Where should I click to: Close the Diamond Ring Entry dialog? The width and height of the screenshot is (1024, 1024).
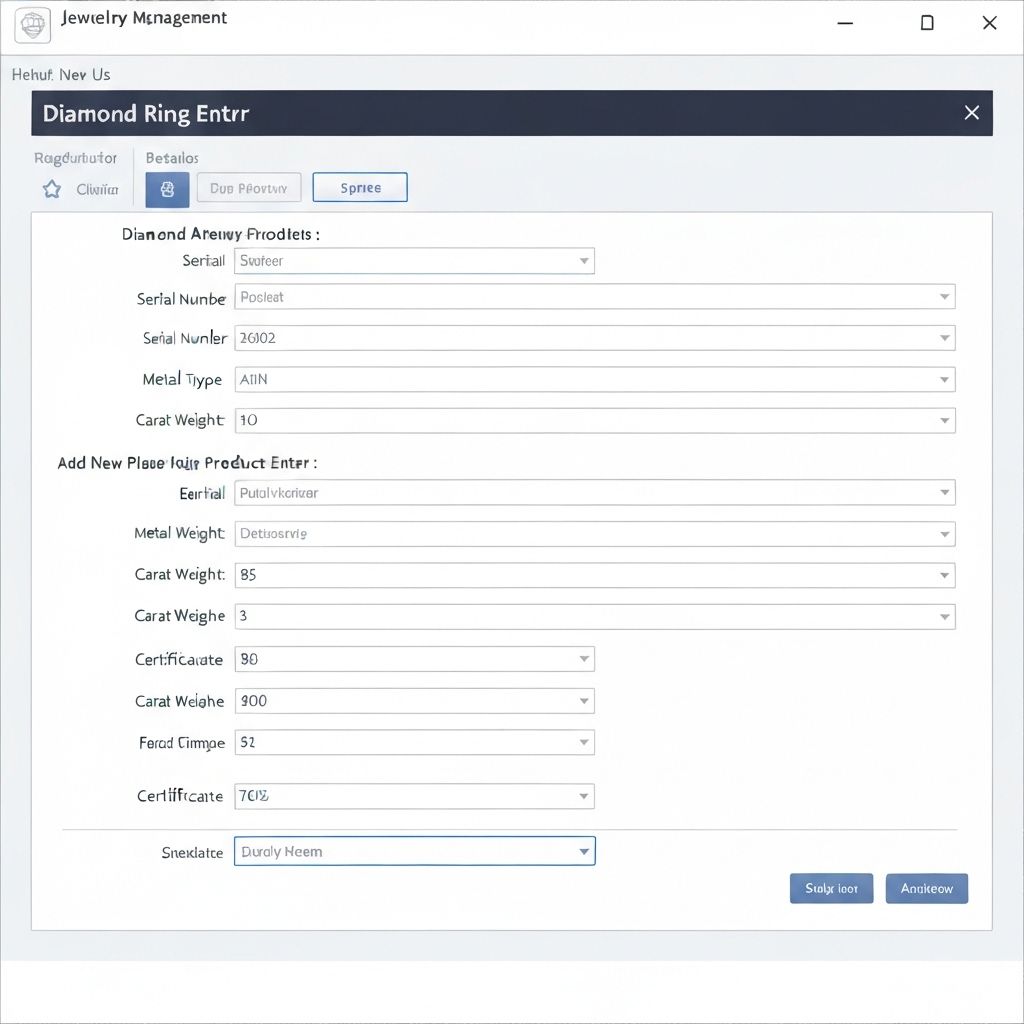click(x=971, y=113)
